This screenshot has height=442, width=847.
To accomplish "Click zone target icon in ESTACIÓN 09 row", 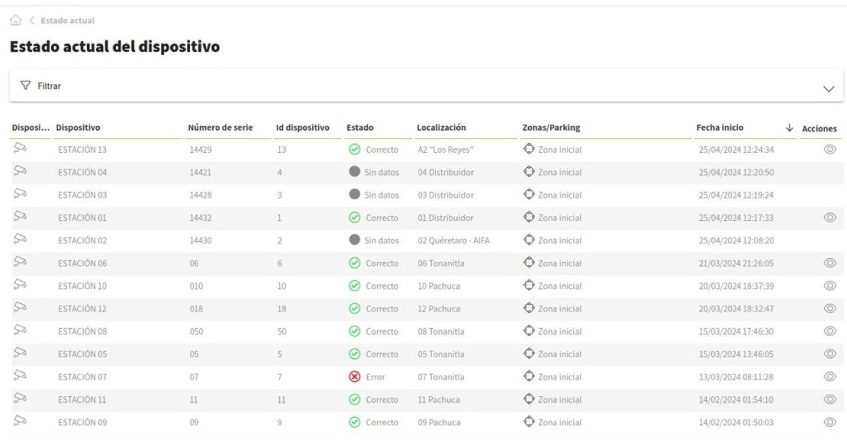I will point(529,421).
